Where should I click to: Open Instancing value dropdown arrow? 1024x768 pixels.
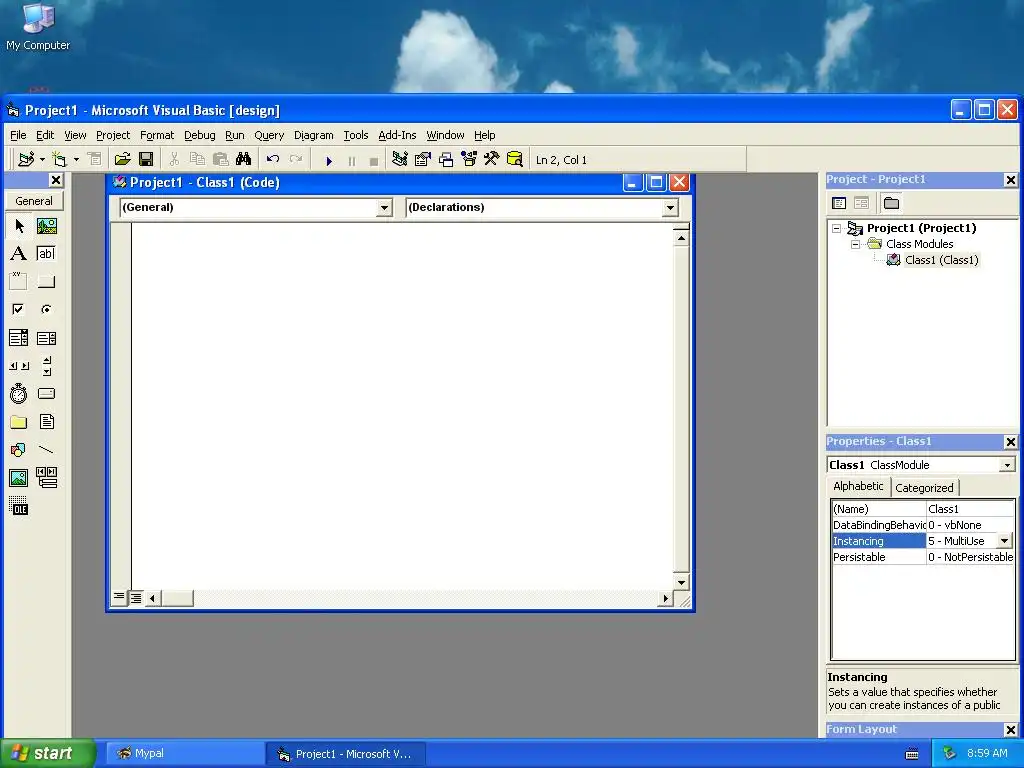pyautogui.click(x=1004, y=541)
